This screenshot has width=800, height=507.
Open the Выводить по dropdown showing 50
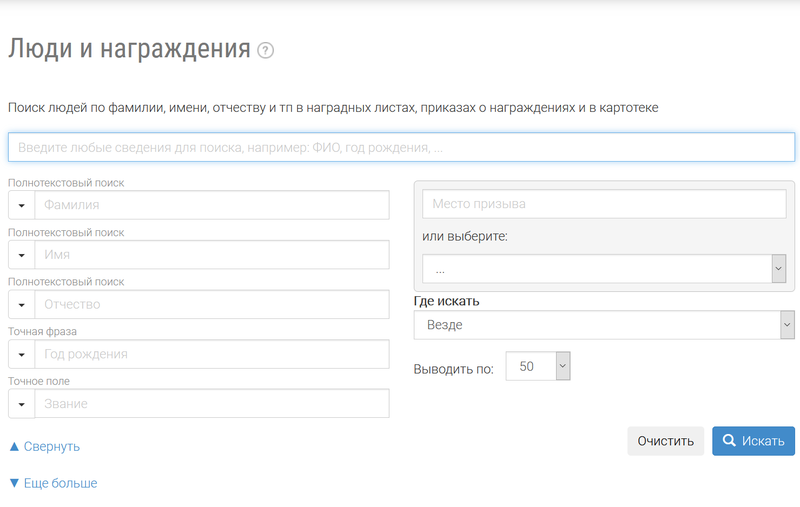[538, 366]
